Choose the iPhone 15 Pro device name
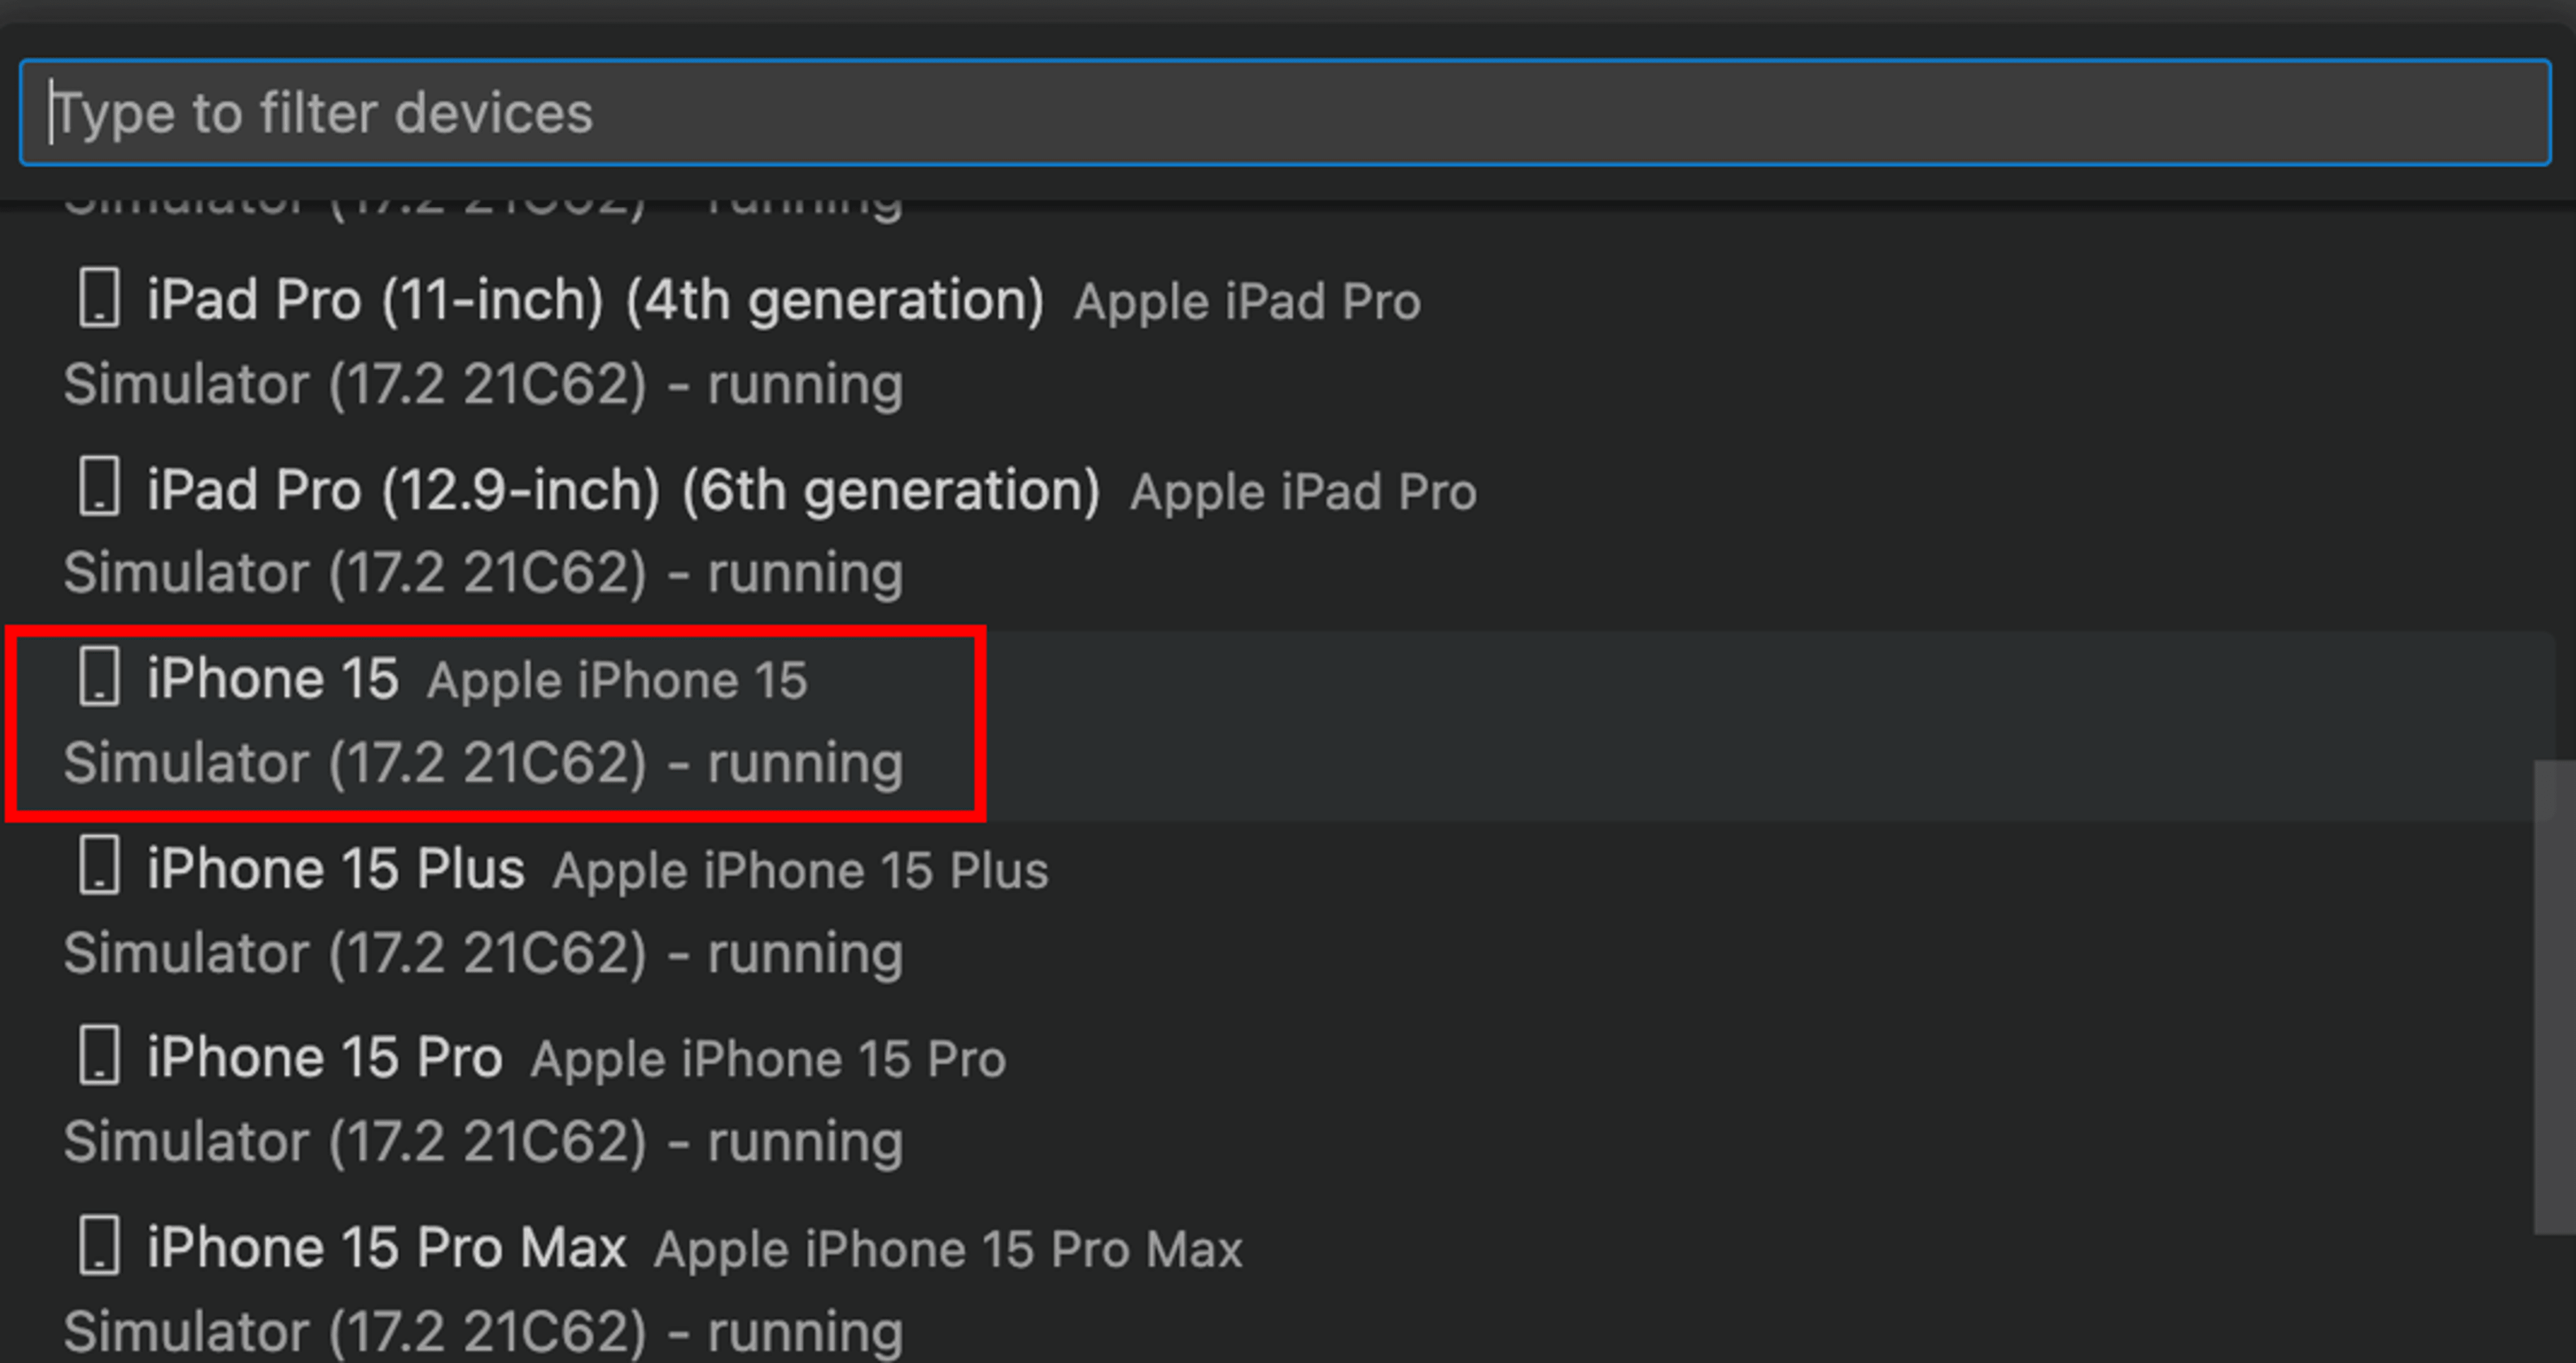This screenshot has height=1363, width=2576. point(324,1057)
